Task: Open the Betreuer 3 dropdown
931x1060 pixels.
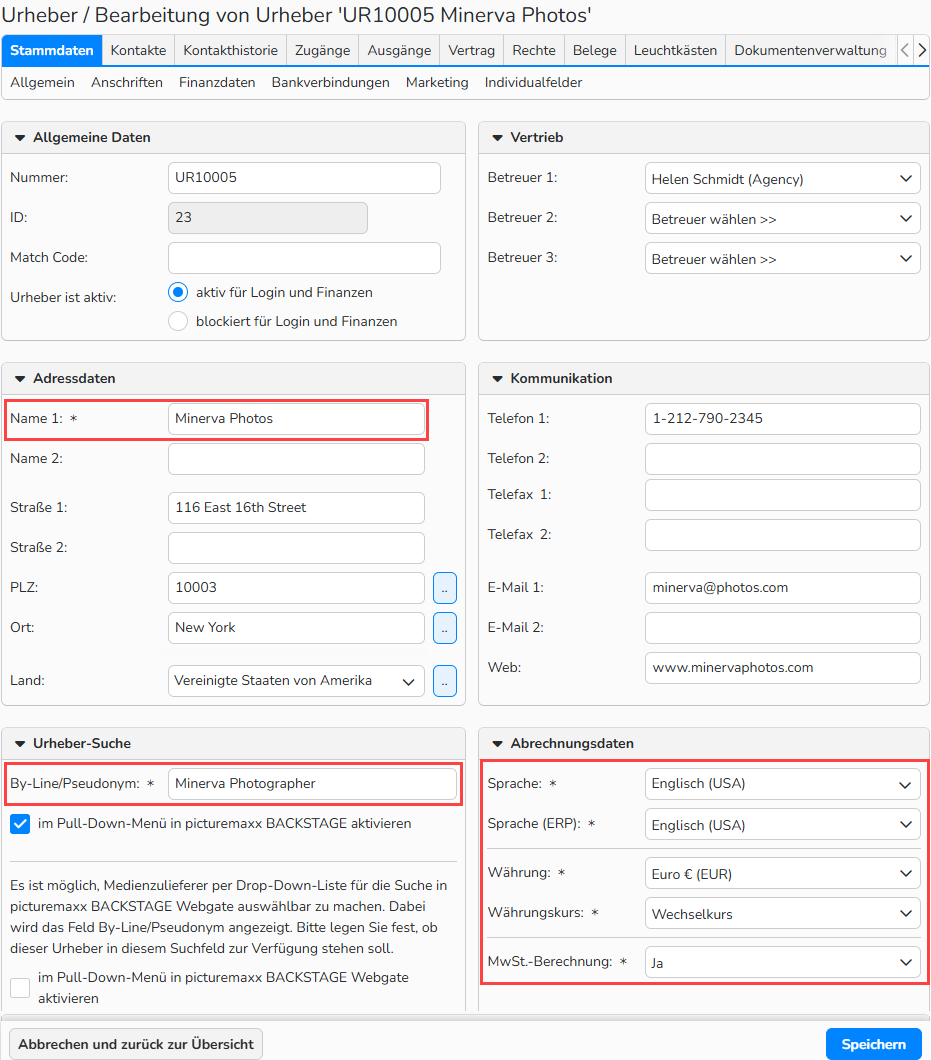Action: coord(782,258)
